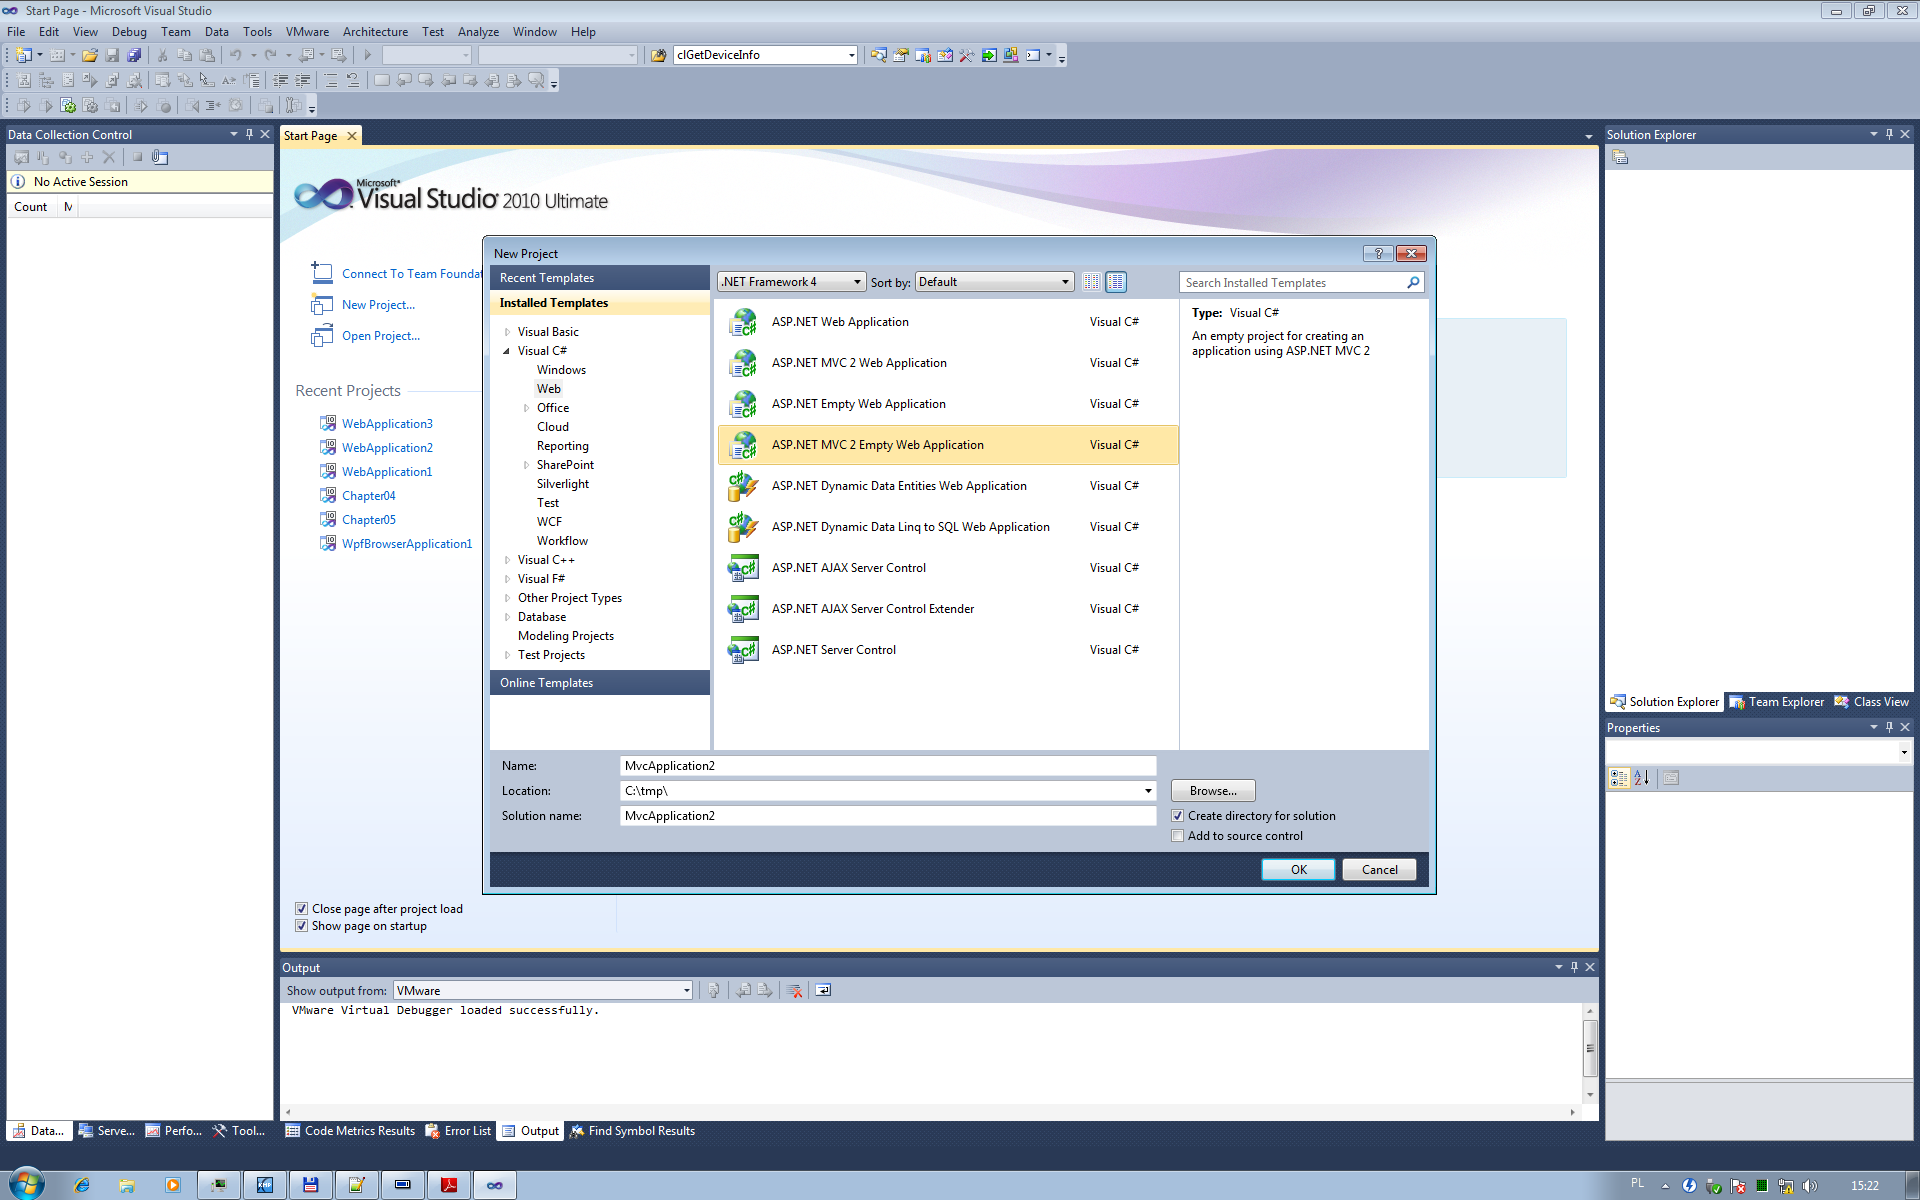Expand the SharePoint tree node
The image size is (1920, 1200).
[x=526, y=465]
